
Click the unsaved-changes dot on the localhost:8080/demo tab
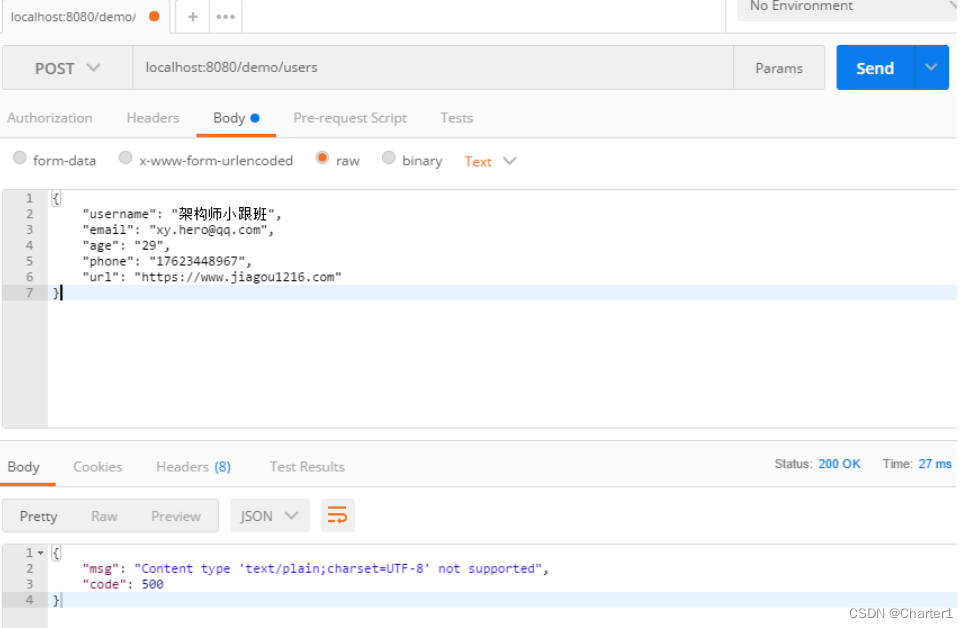point(156,16)
